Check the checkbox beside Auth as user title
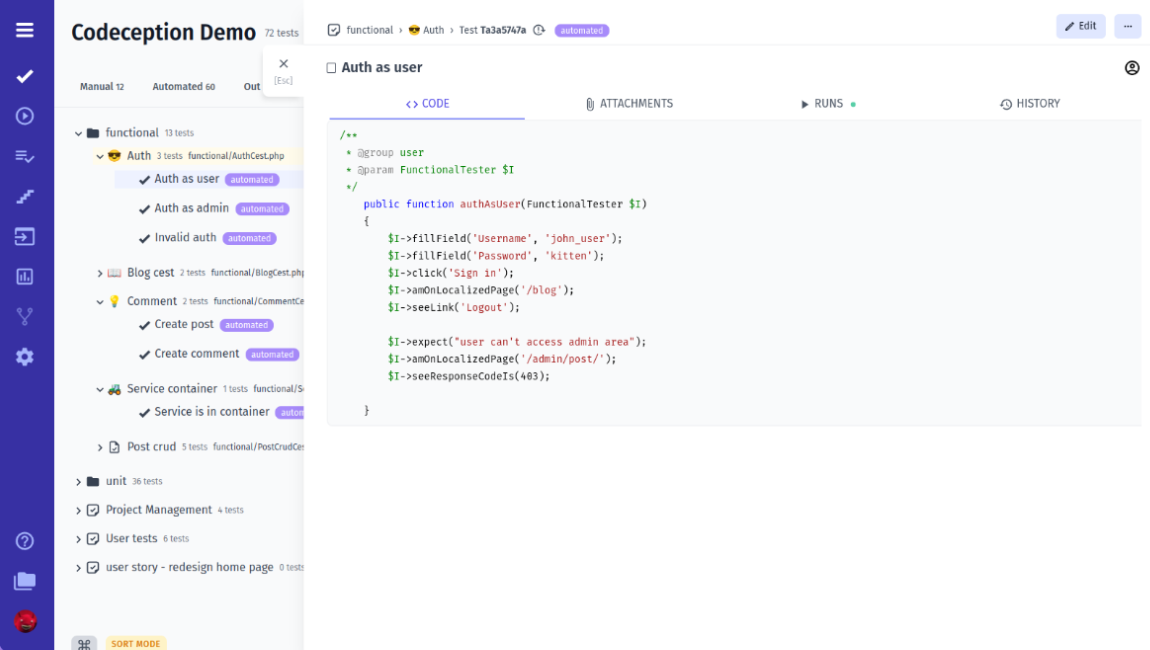 [x=331, y=67]
